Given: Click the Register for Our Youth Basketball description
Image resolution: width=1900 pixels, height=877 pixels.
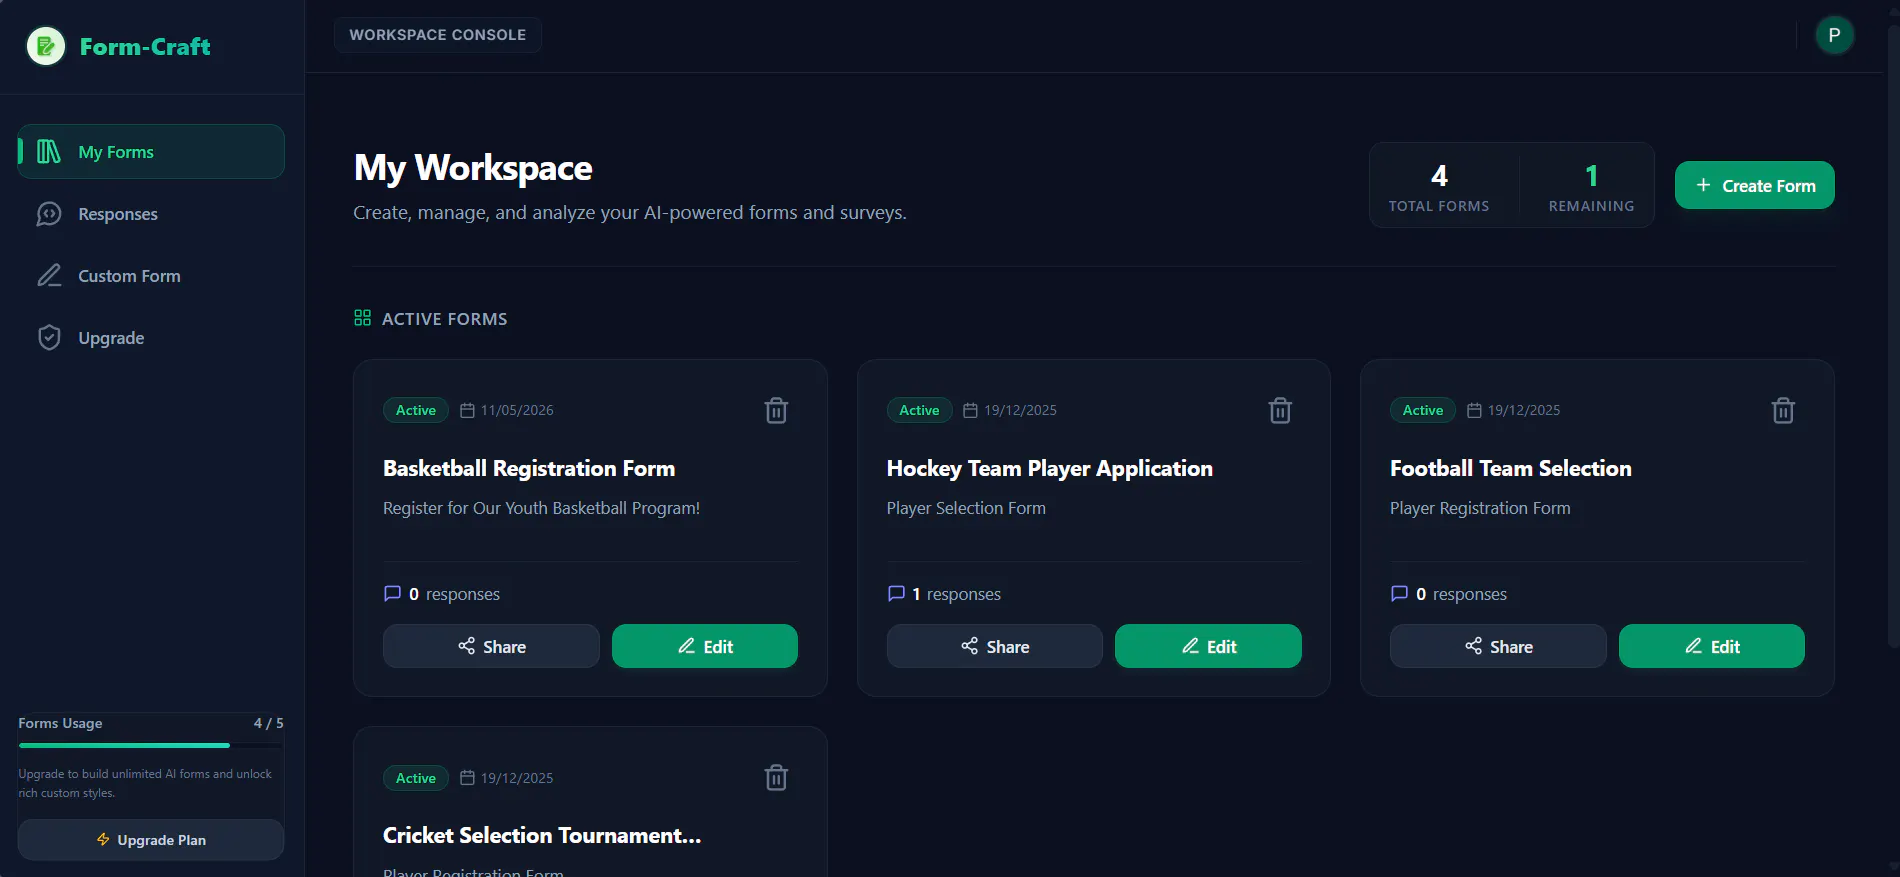Looking at the screenshot, I should pos(541,508).
